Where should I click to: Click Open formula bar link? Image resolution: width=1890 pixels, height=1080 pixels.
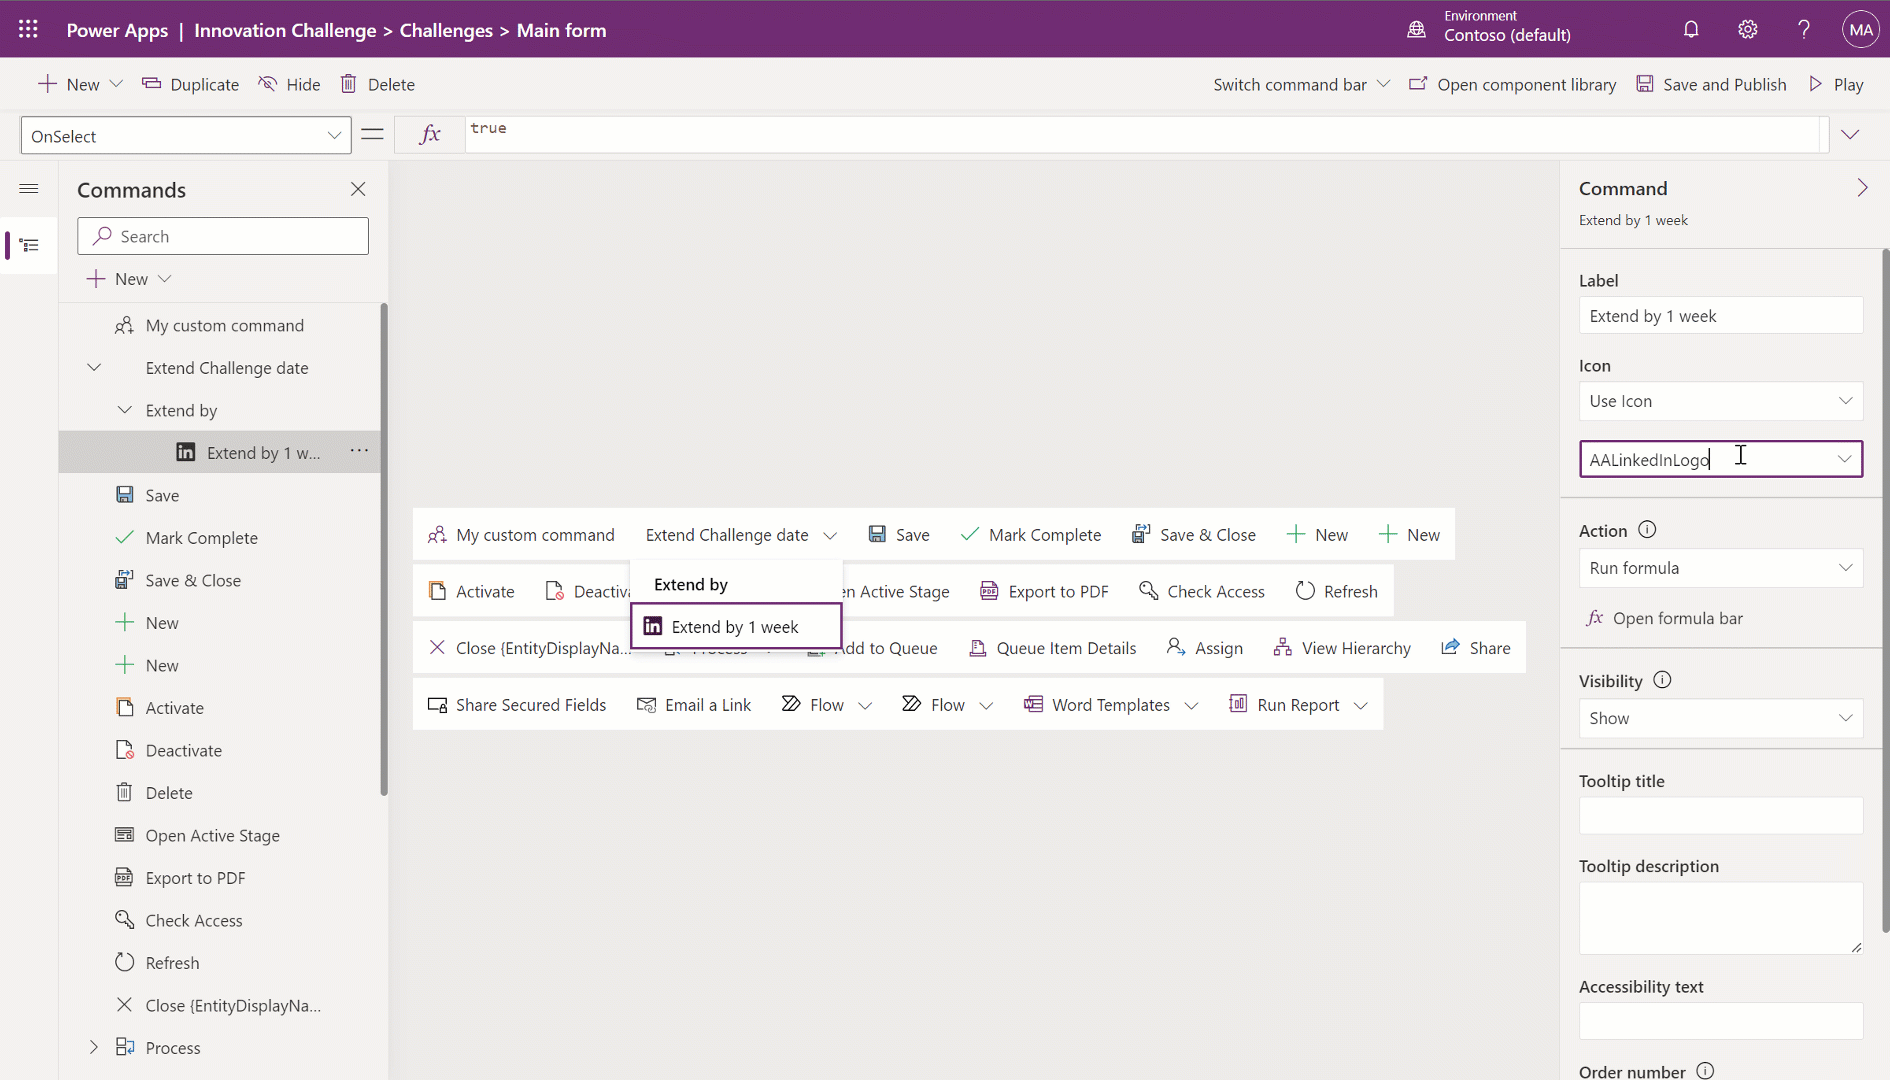1677,618
